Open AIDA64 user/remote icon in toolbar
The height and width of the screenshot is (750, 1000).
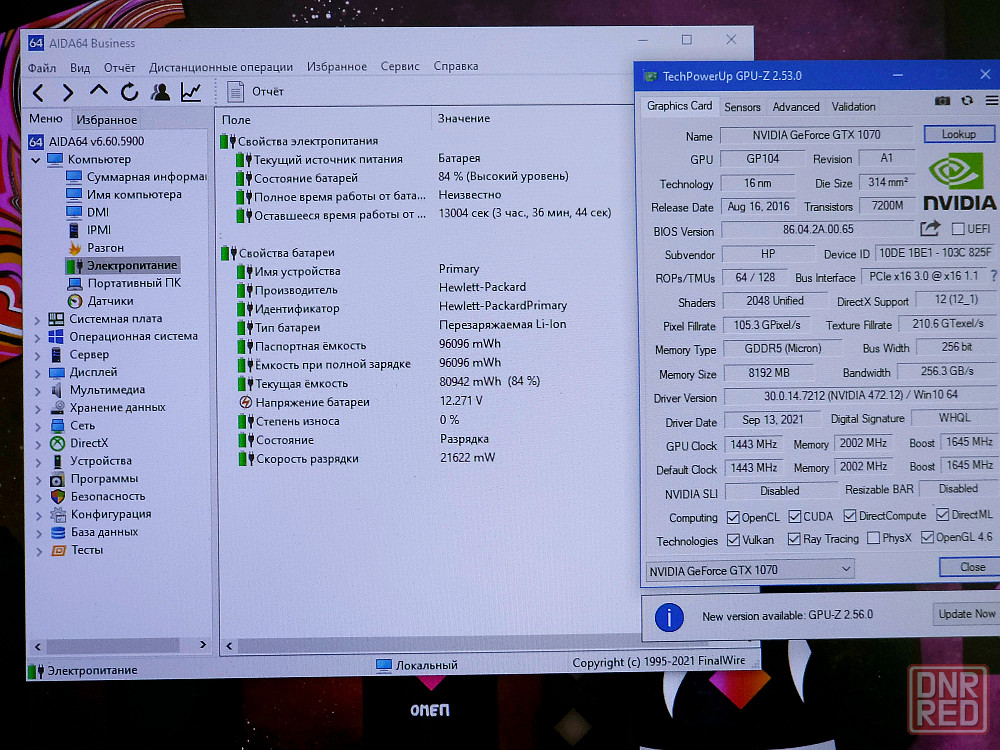[x=160, y=92]
